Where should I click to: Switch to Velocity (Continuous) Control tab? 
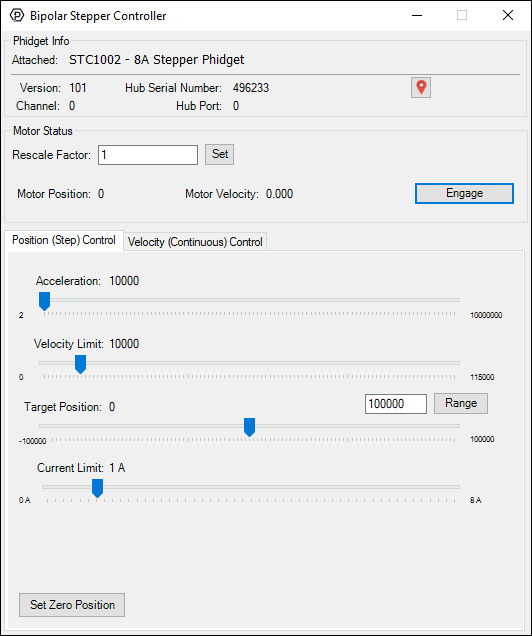pyautogui.click(x=195, y=242)
